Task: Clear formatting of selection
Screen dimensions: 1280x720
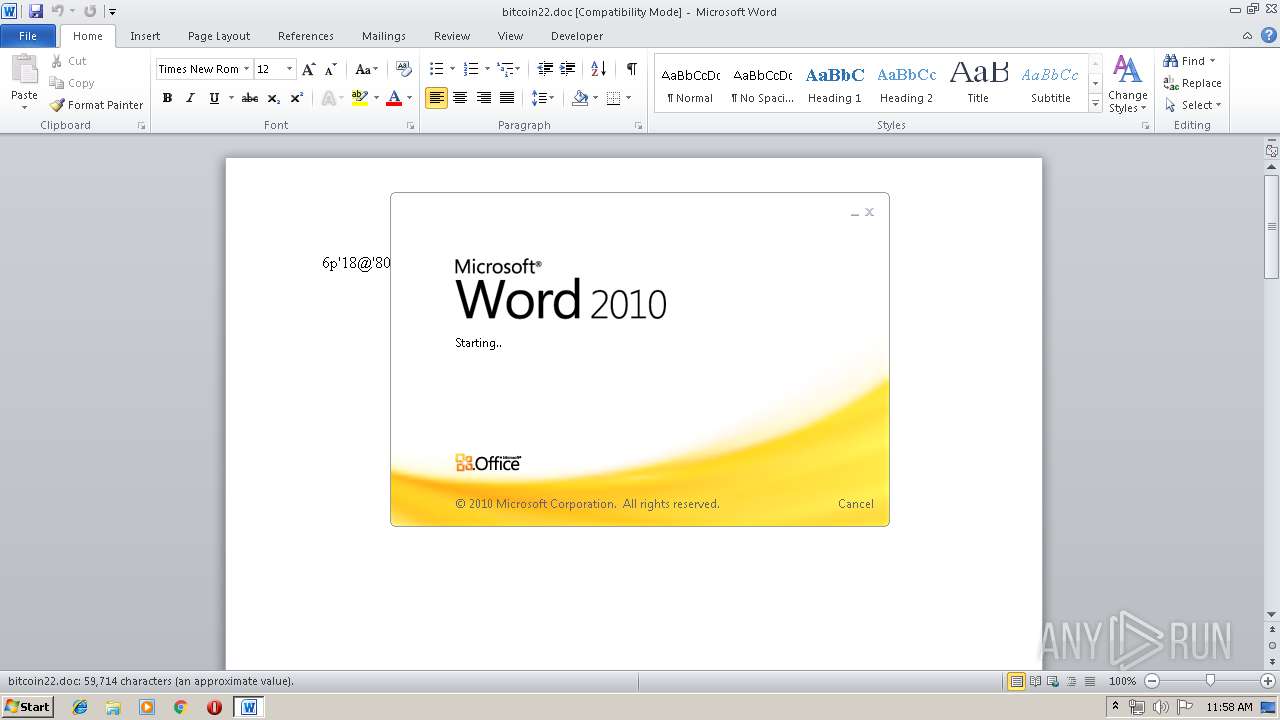Action: [404, 69]
